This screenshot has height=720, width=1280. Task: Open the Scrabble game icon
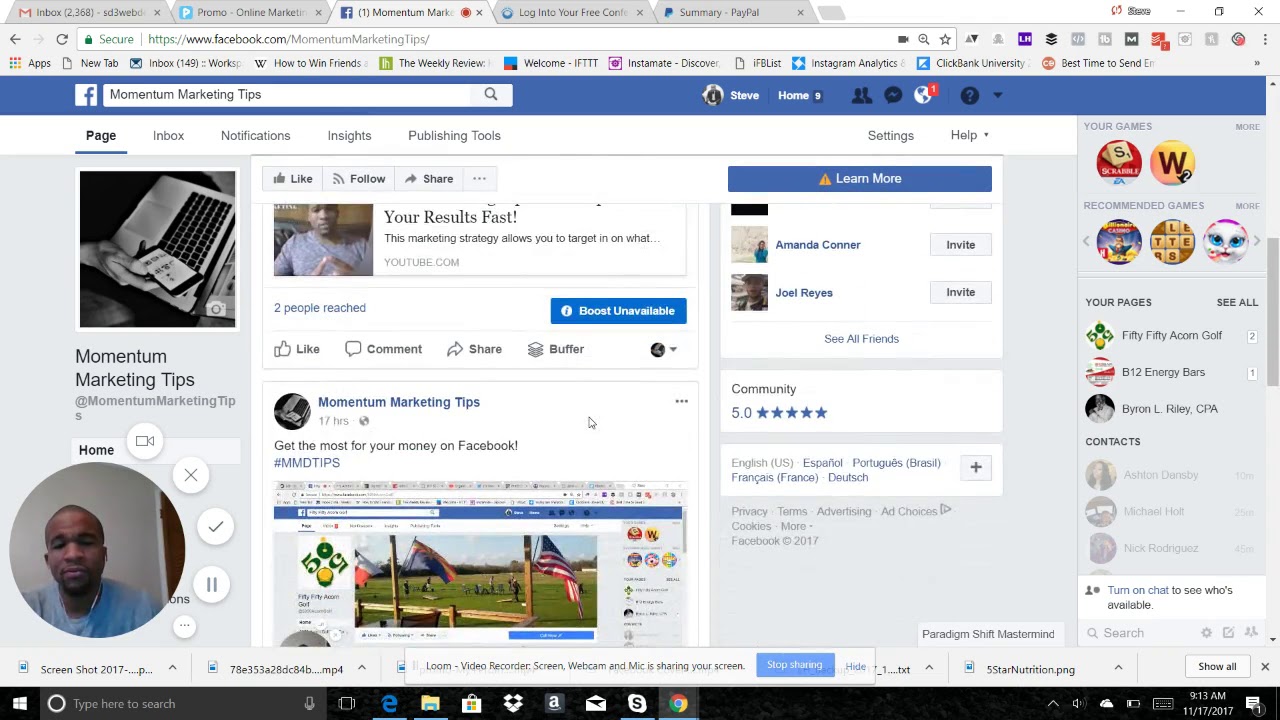click(x=1118, y=162)
